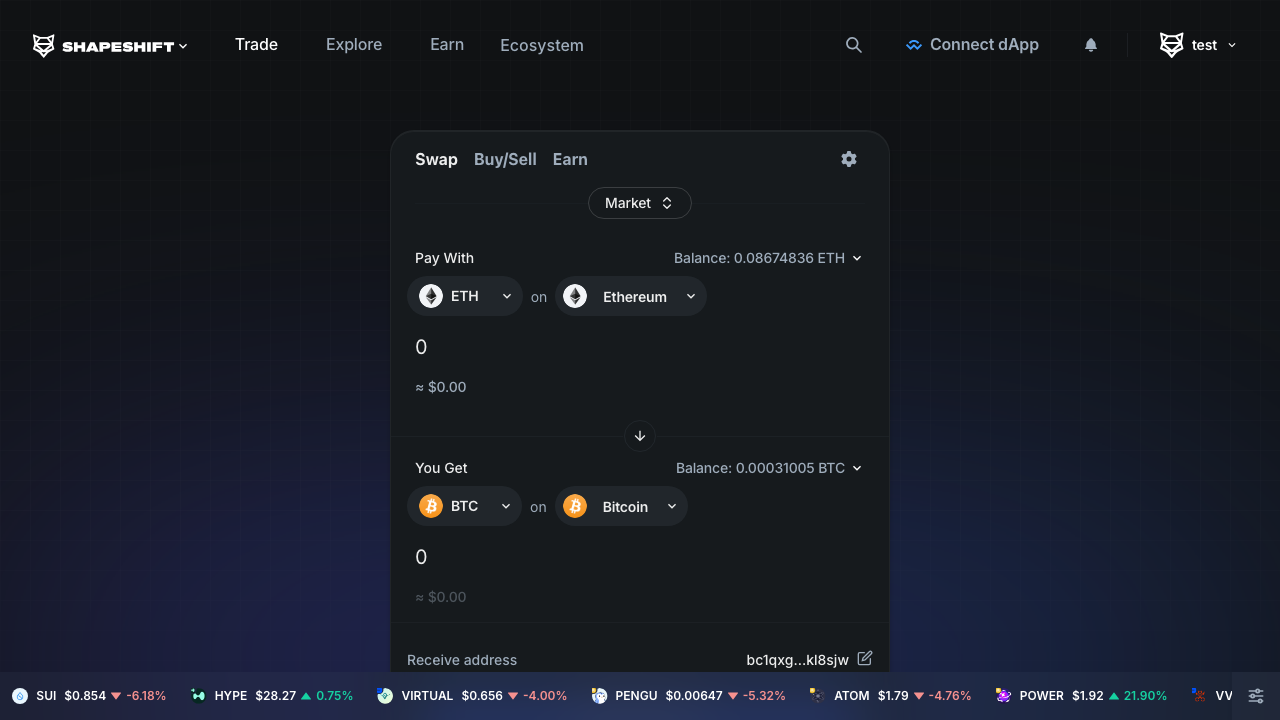The height and width of the screenshot is (720, 1280).
Task: Click the bc1qxg...kl8sjw receive address
Action: click(796, 659)
